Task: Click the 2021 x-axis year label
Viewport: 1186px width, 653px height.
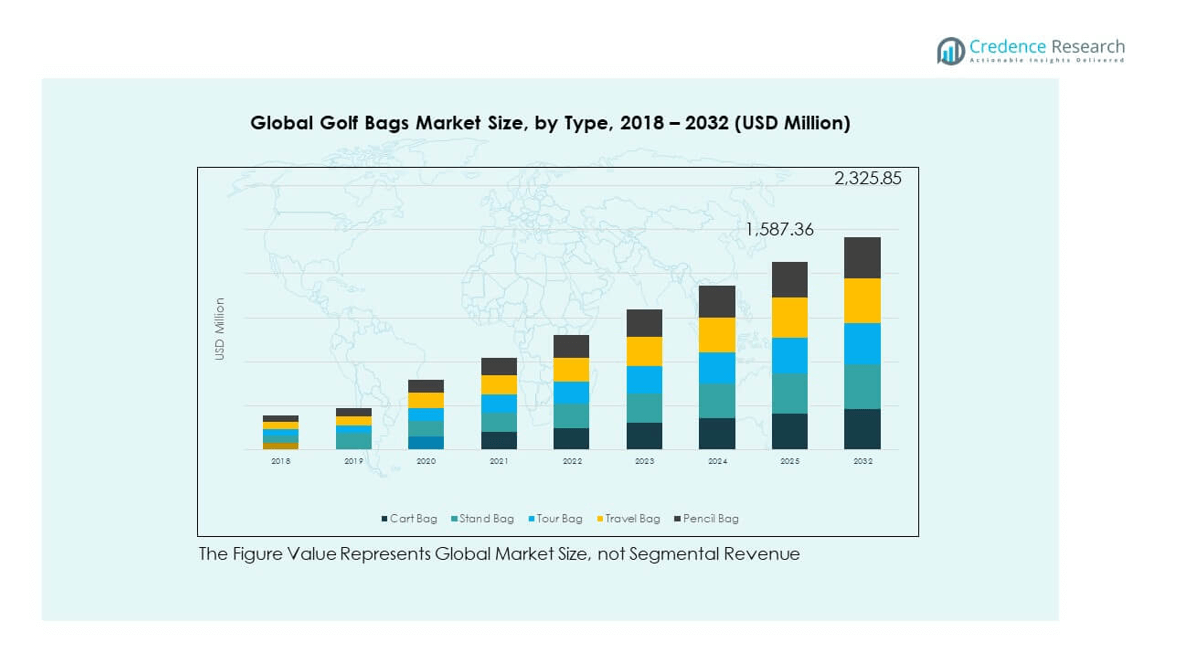Action: pyautogui.click(x=499, y=462)
